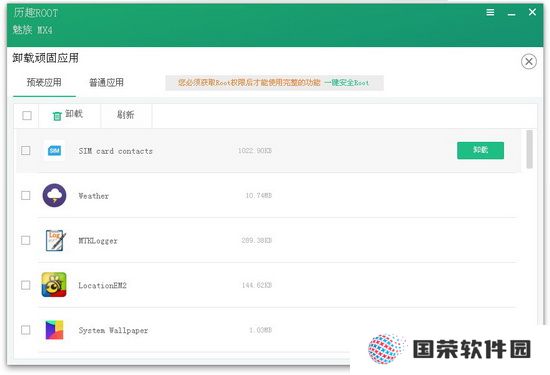
Task: Switch to the 普通应用 tab
Action: click(x=106, y=83)
